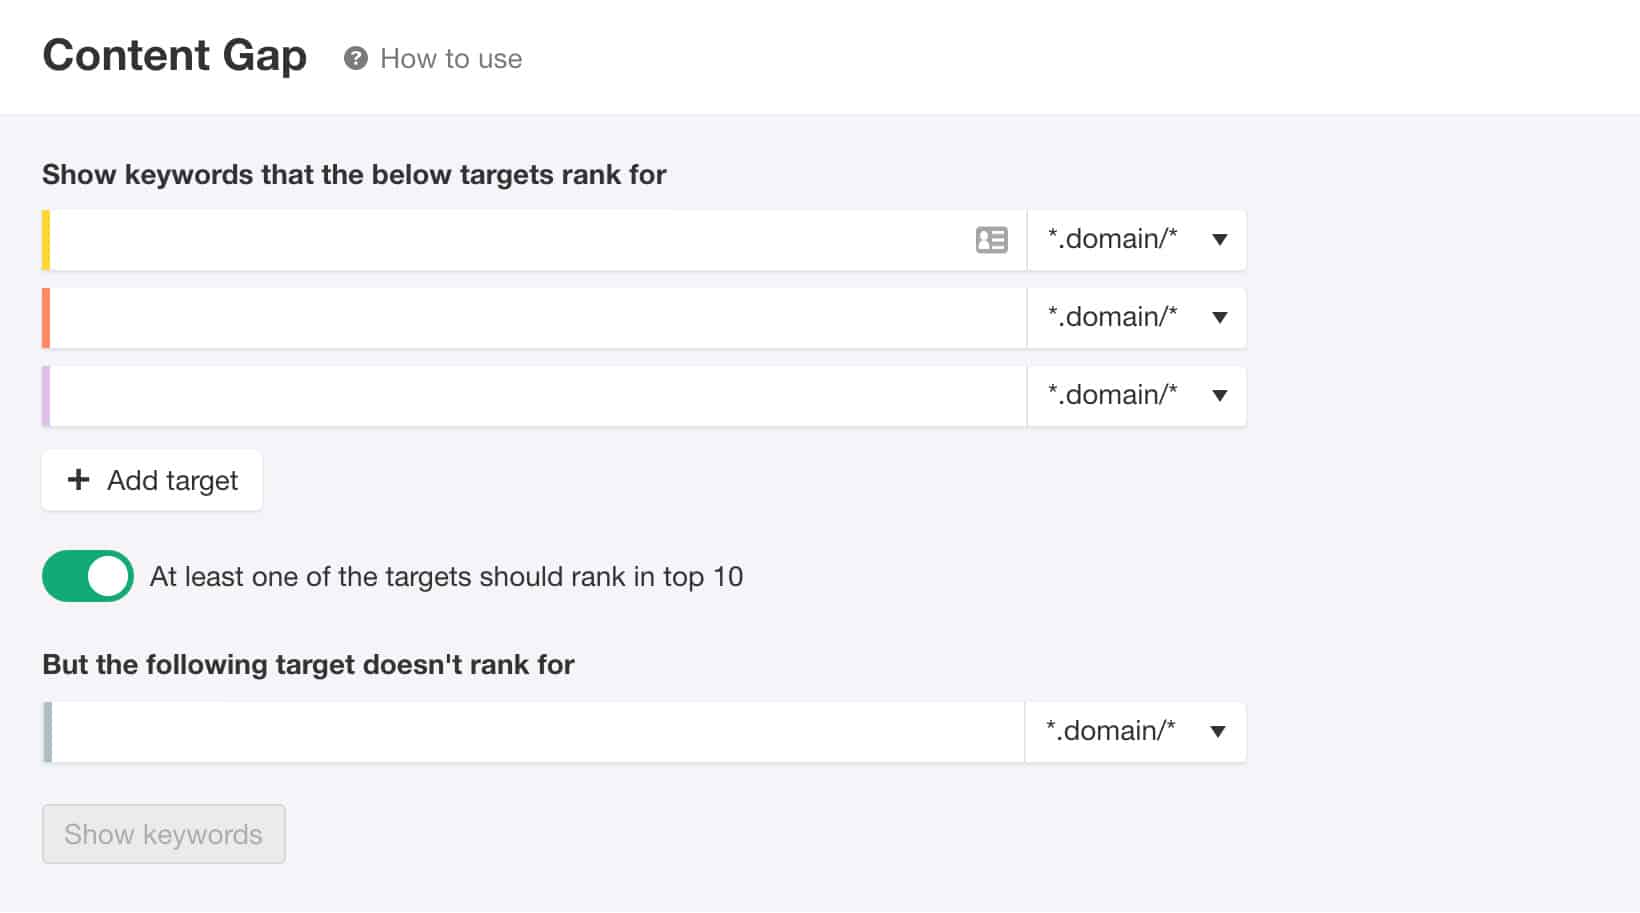This screenshot has width=1640, height=913.
Task: Click the plus icon beside Add target
Action: click(x=78, y=480)
